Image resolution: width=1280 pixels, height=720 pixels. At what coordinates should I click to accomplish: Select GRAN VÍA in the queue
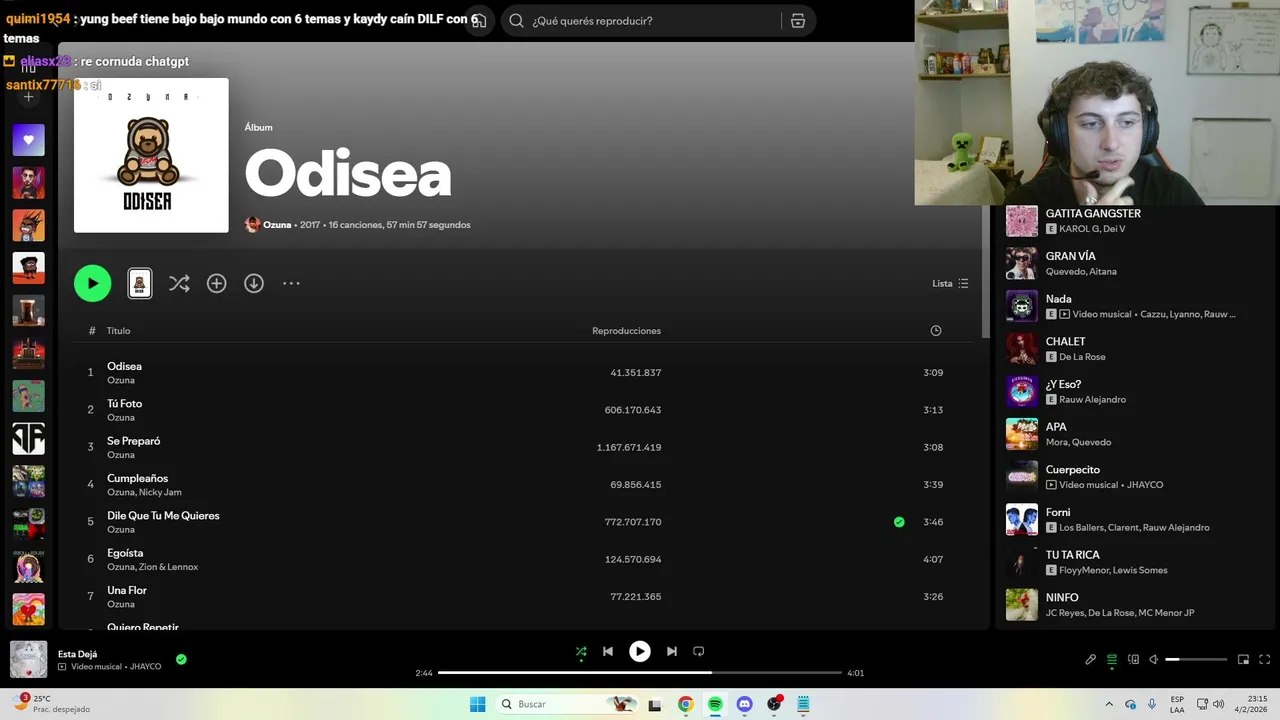pyautogui.click(x=1135, y=263)
